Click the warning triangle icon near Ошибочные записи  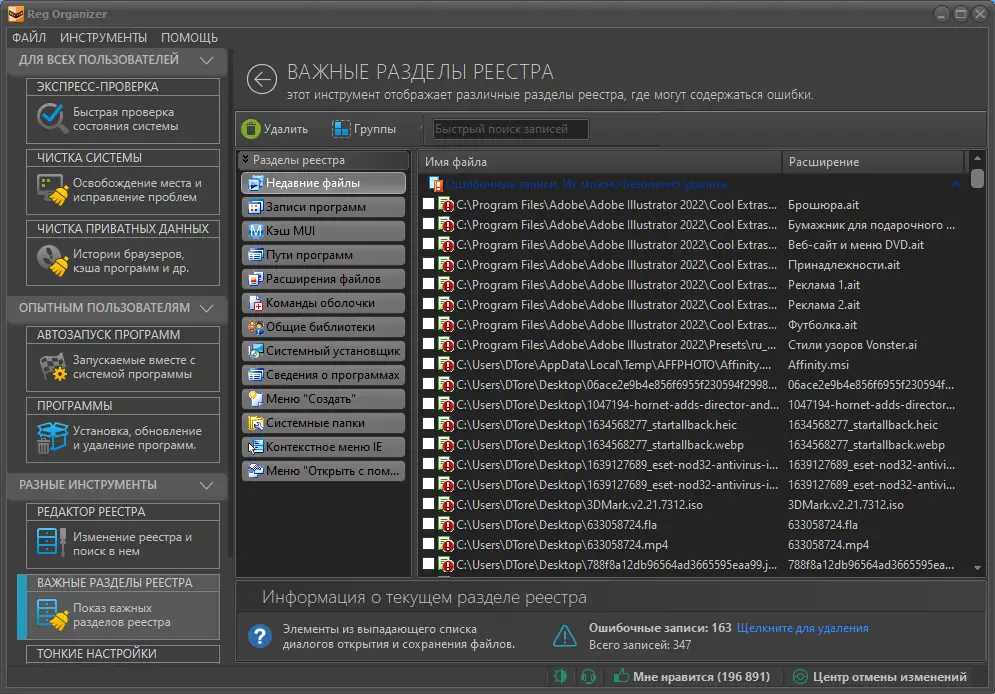point(564,636)
